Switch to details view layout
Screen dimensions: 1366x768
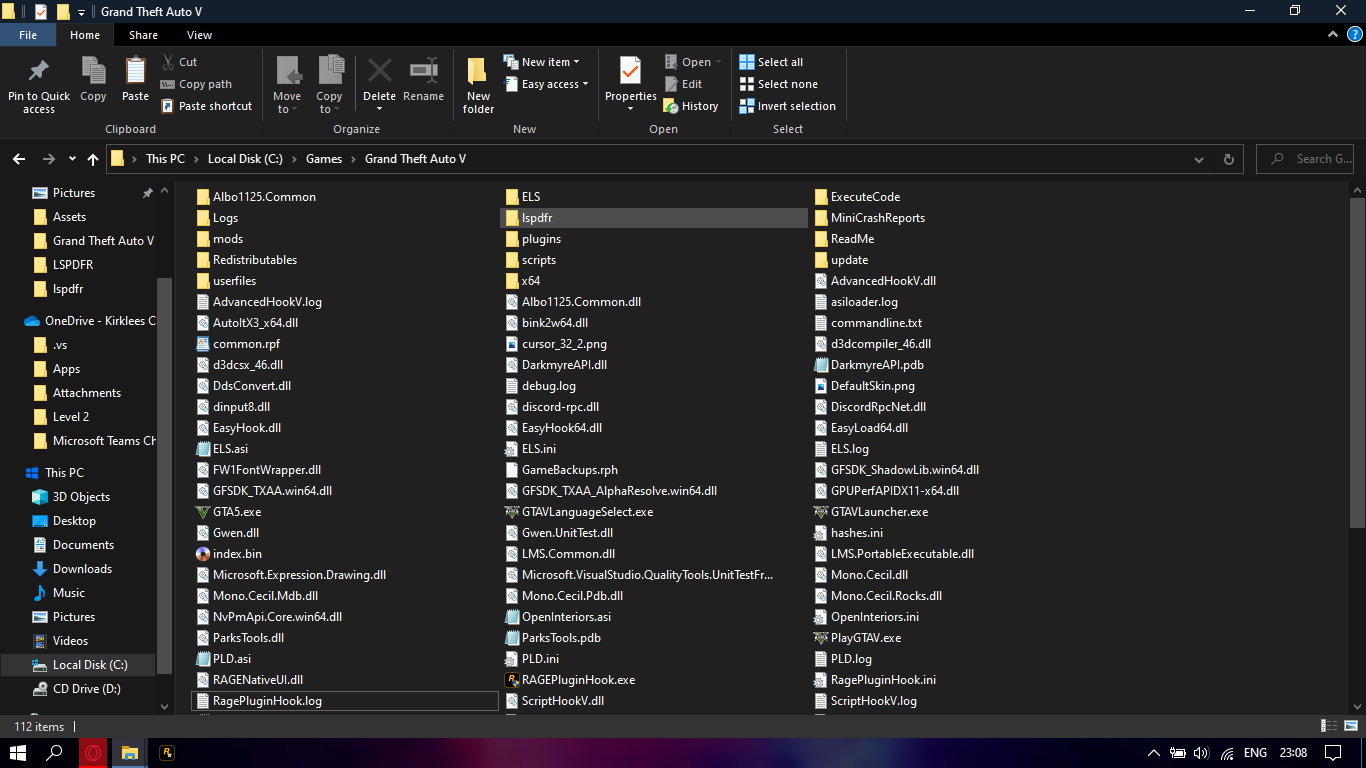[1329, 727]
